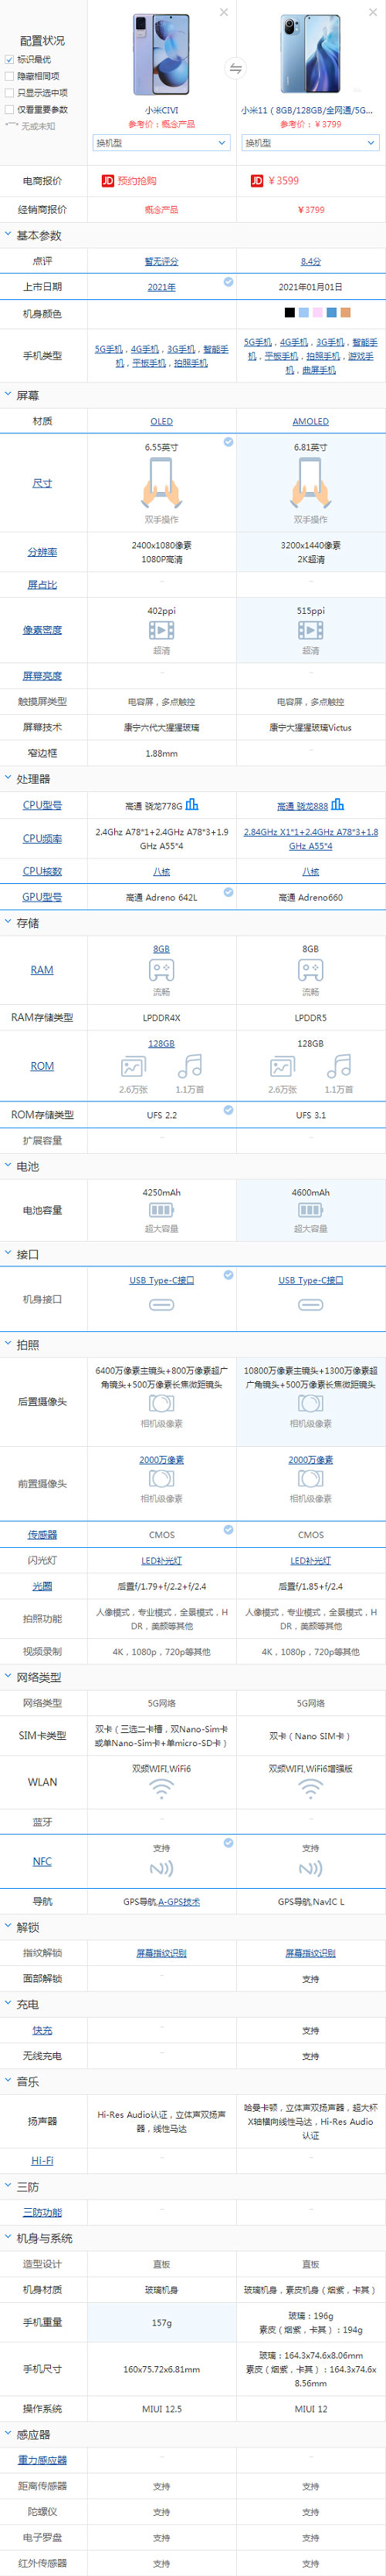Click the gamepad icon under 小米11 8GB RAM

(x=310, y=970)
